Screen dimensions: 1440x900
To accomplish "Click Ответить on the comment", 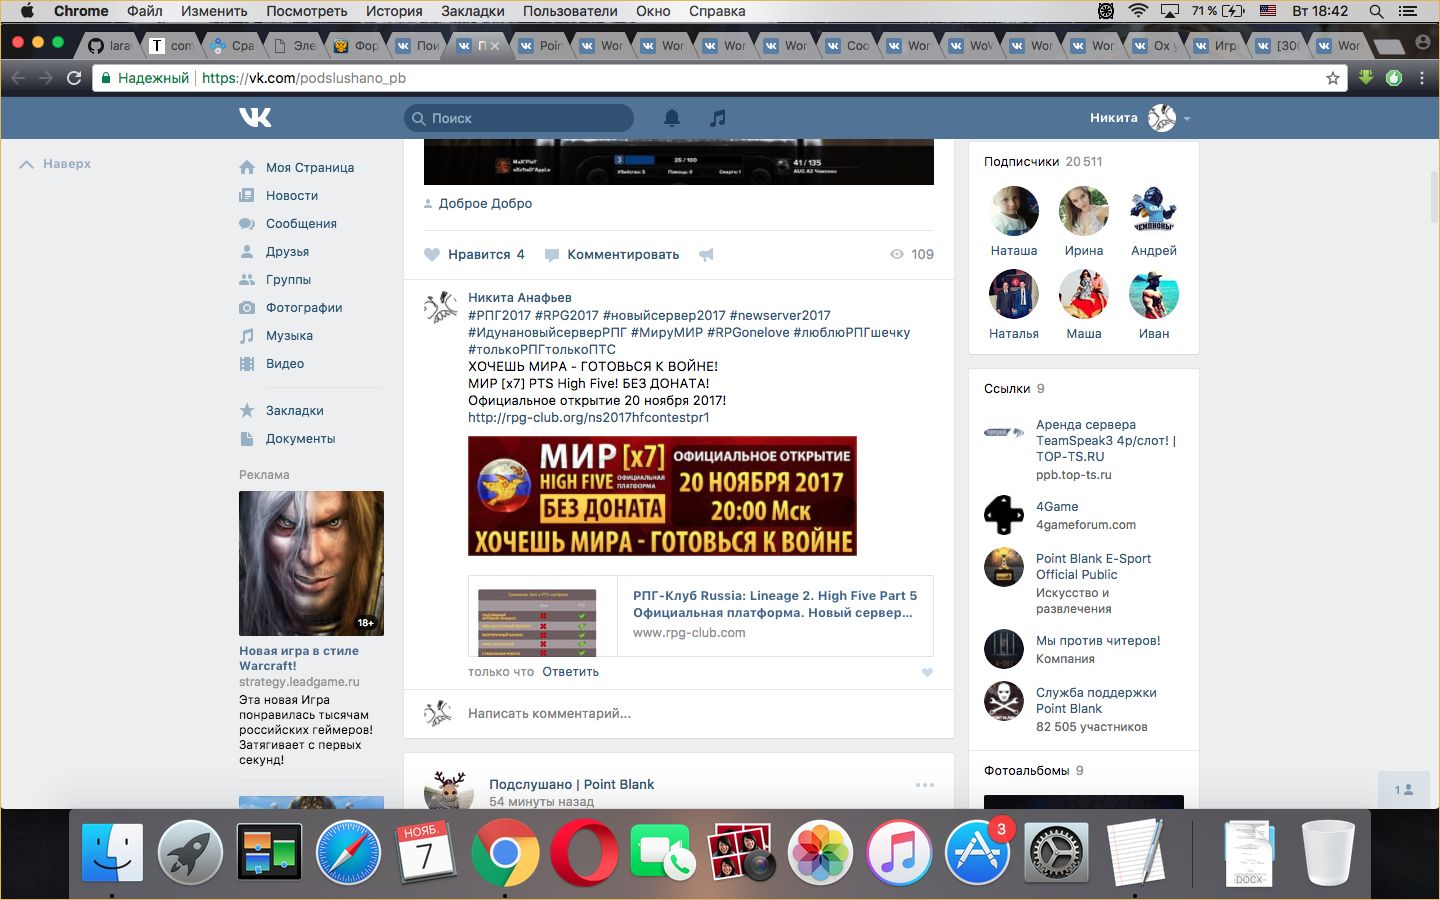I will pyautogui.click(x=570, y=672).
